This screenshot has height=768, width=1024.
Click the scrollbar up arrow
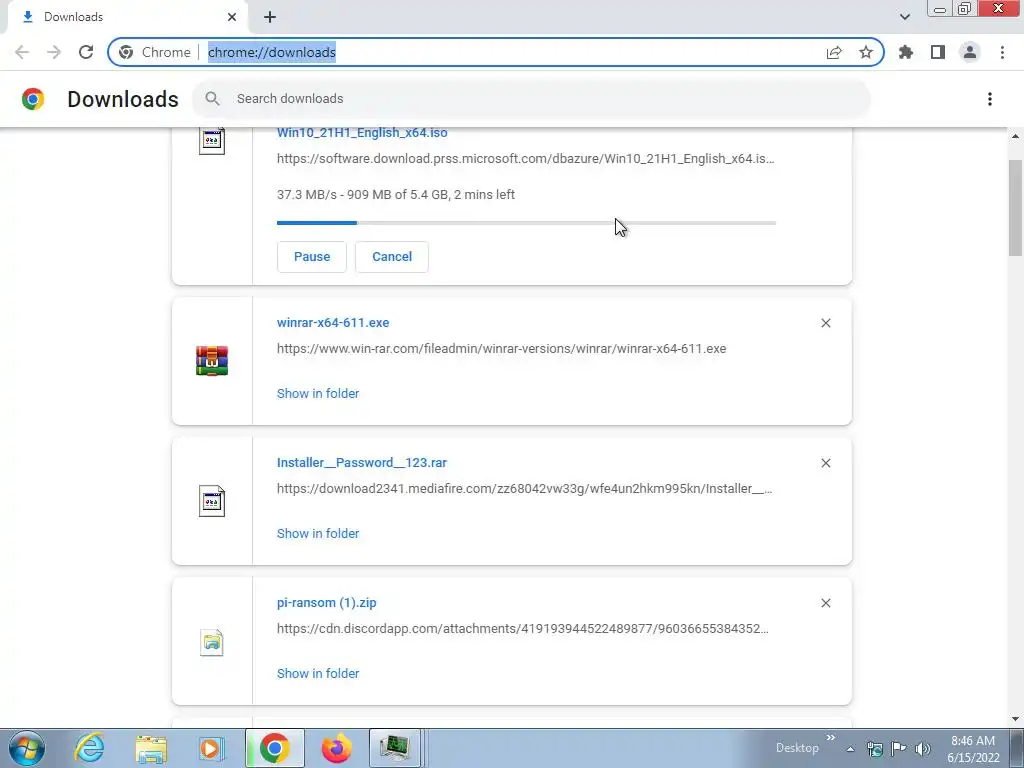coord(1016,136)
